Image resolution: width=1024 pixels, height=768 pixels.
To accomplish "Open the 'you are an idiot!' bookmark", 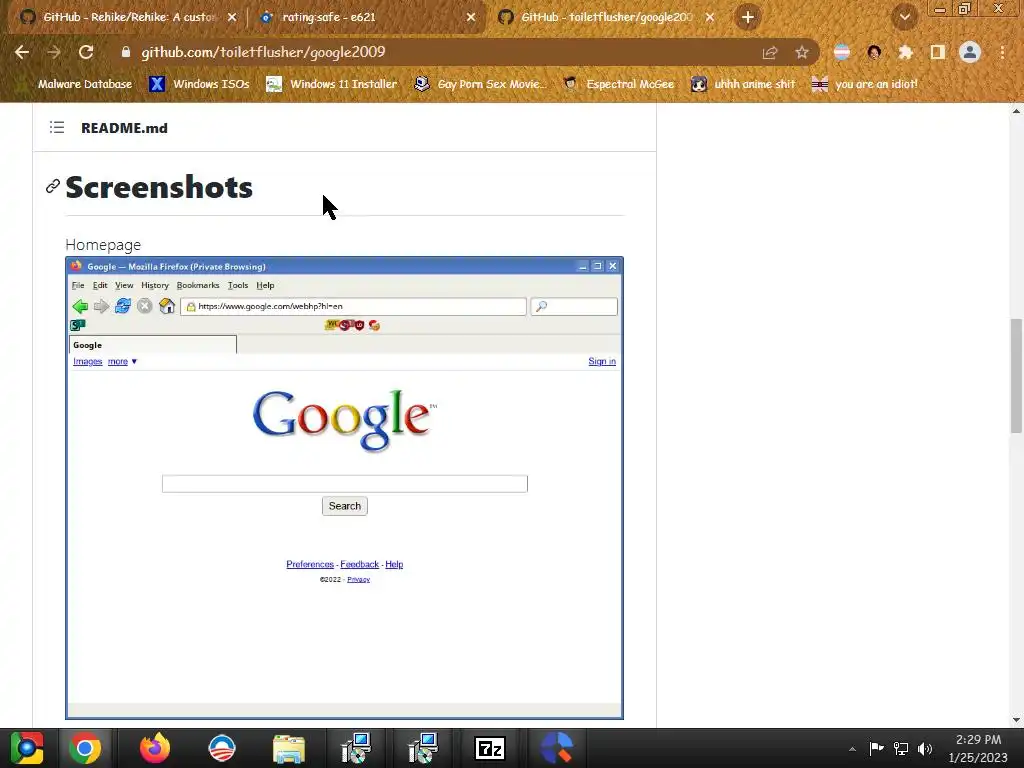I will pos(864,84).
